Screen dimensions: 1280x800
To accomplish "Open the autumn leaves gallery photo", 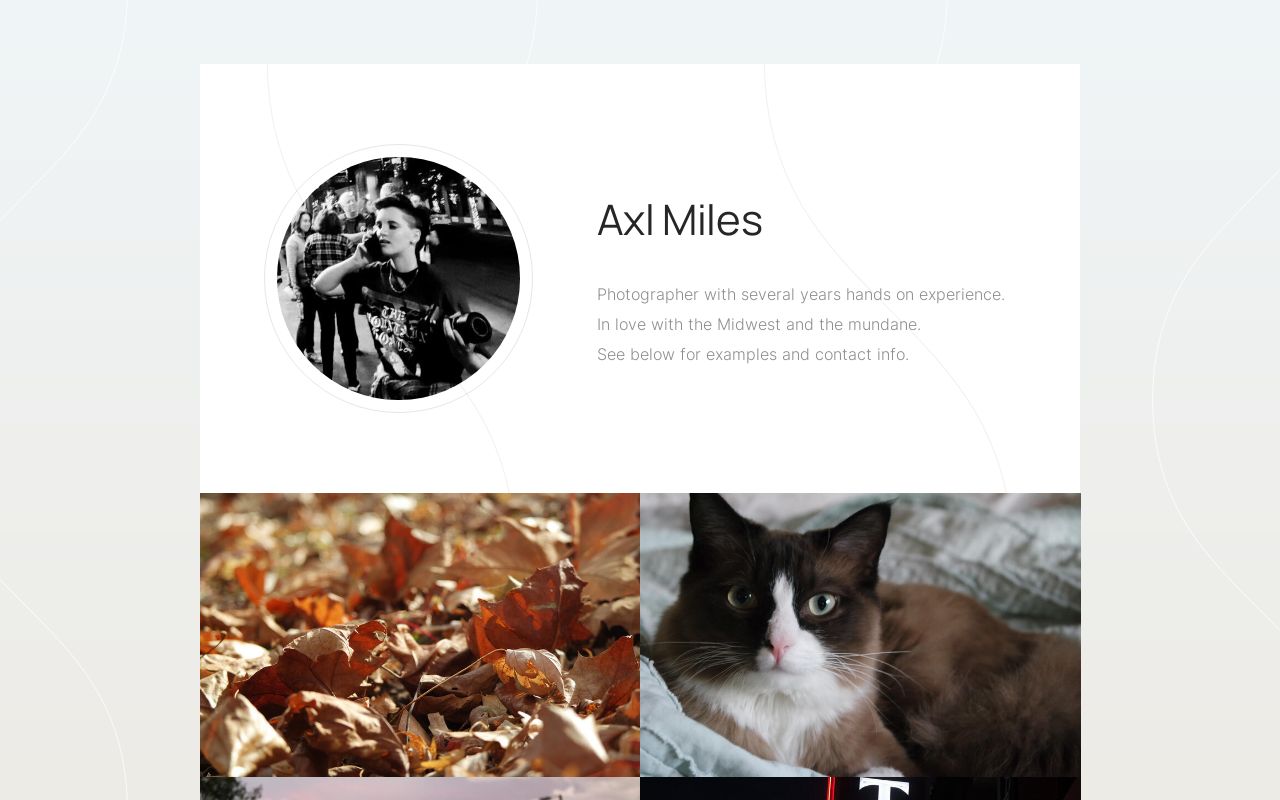I will click(x=420, y=635).
